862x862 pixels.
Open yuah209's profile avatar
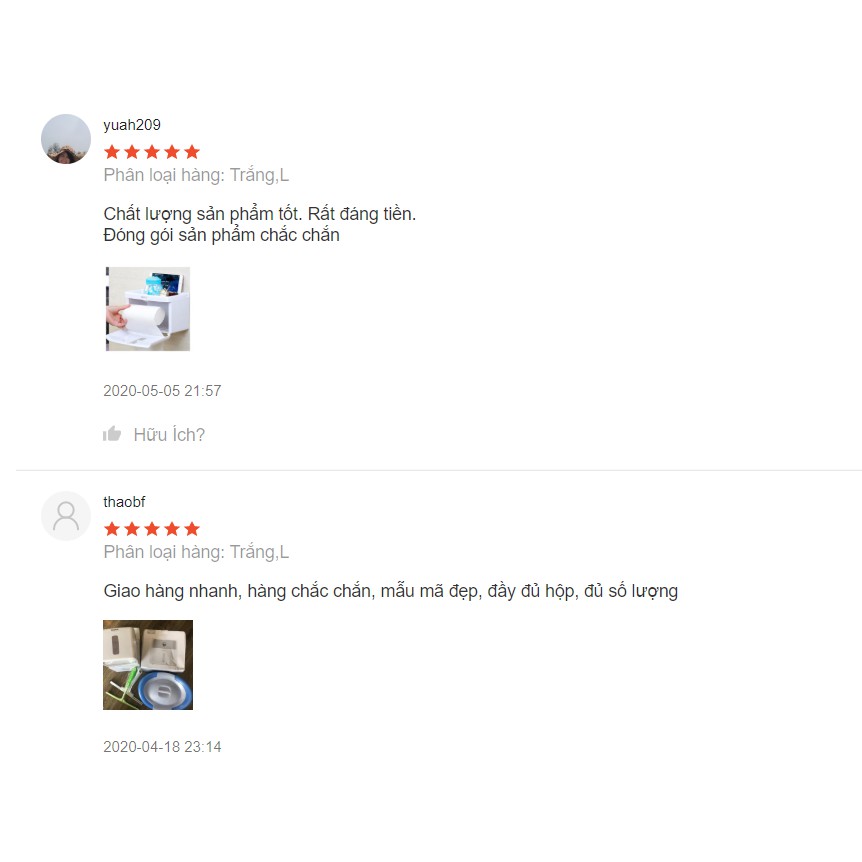[x=66, y=139]
